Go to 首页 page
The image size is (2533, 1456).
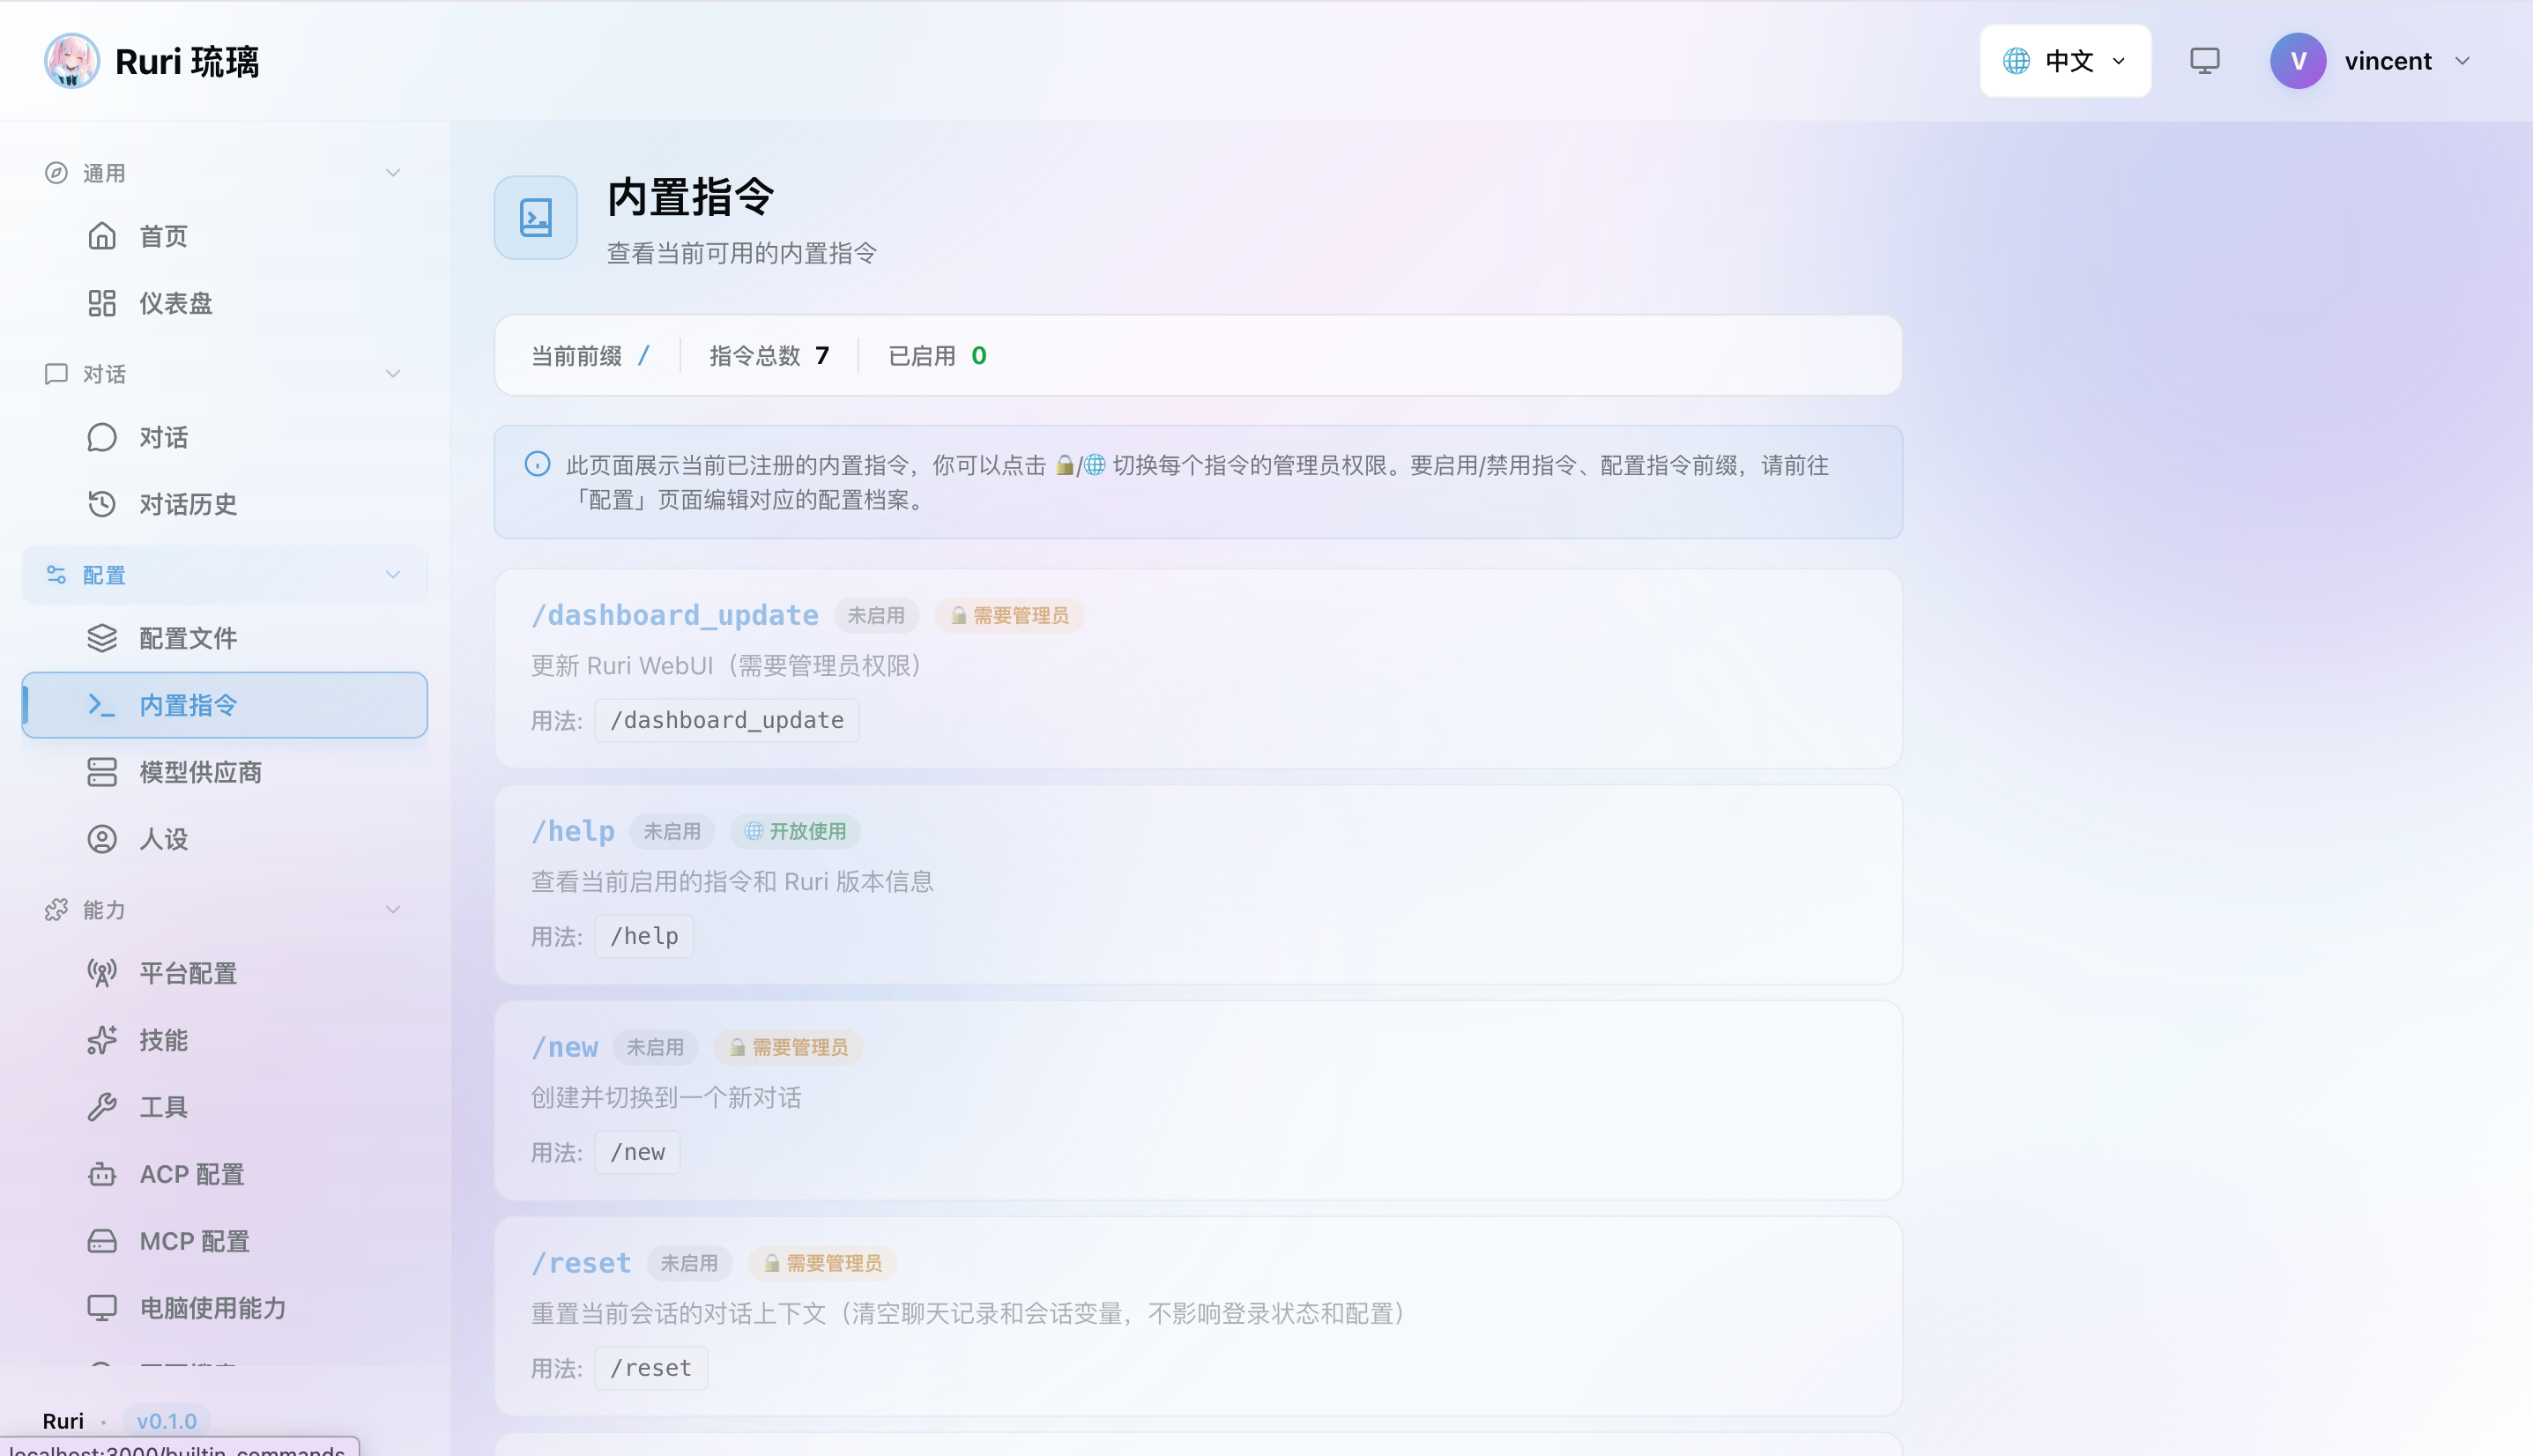click(x=225, y=236)
